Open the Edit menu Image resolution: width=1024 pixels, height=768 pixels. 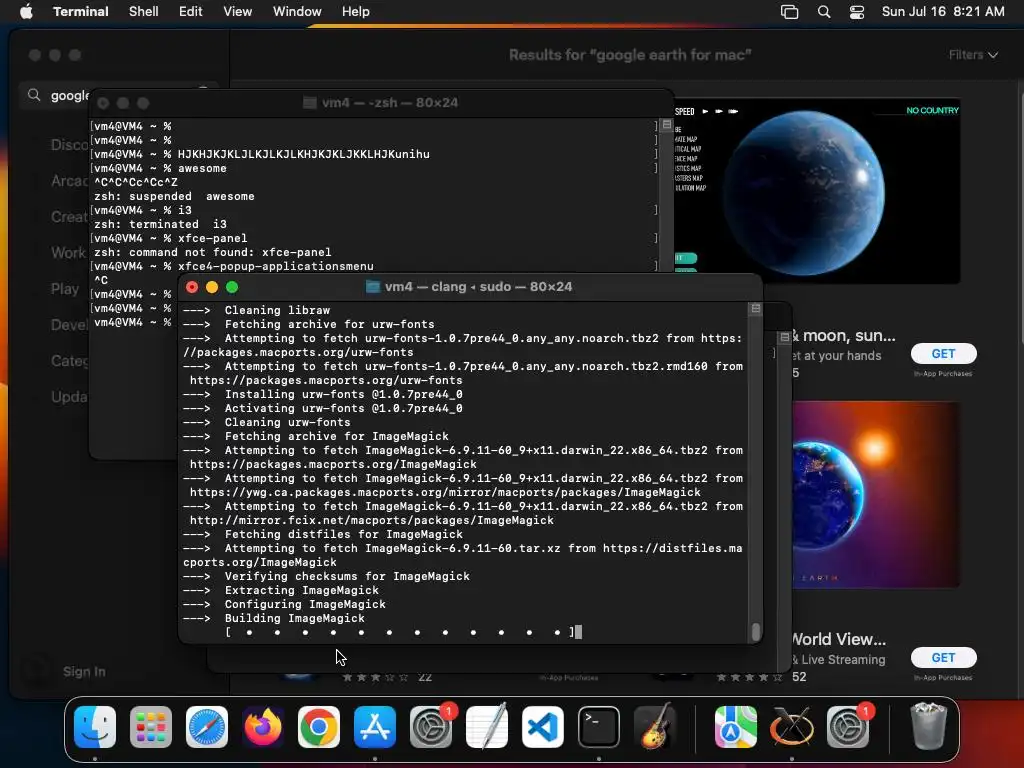191,11
